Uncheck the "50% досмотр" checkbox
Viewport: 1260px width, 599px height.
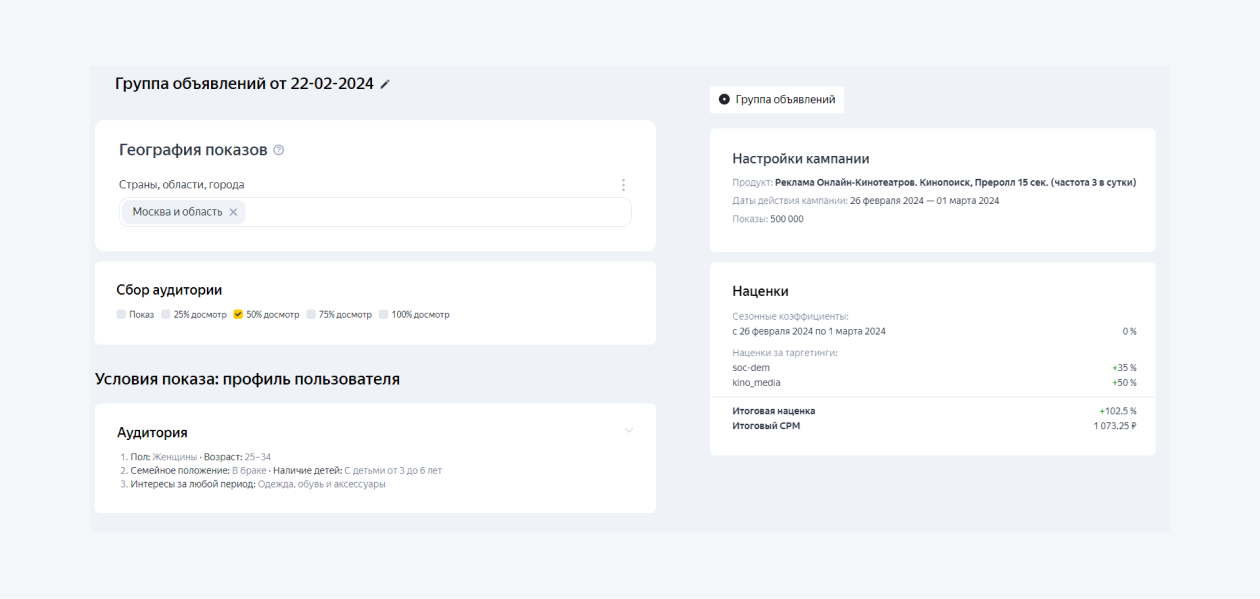point(237,314)
